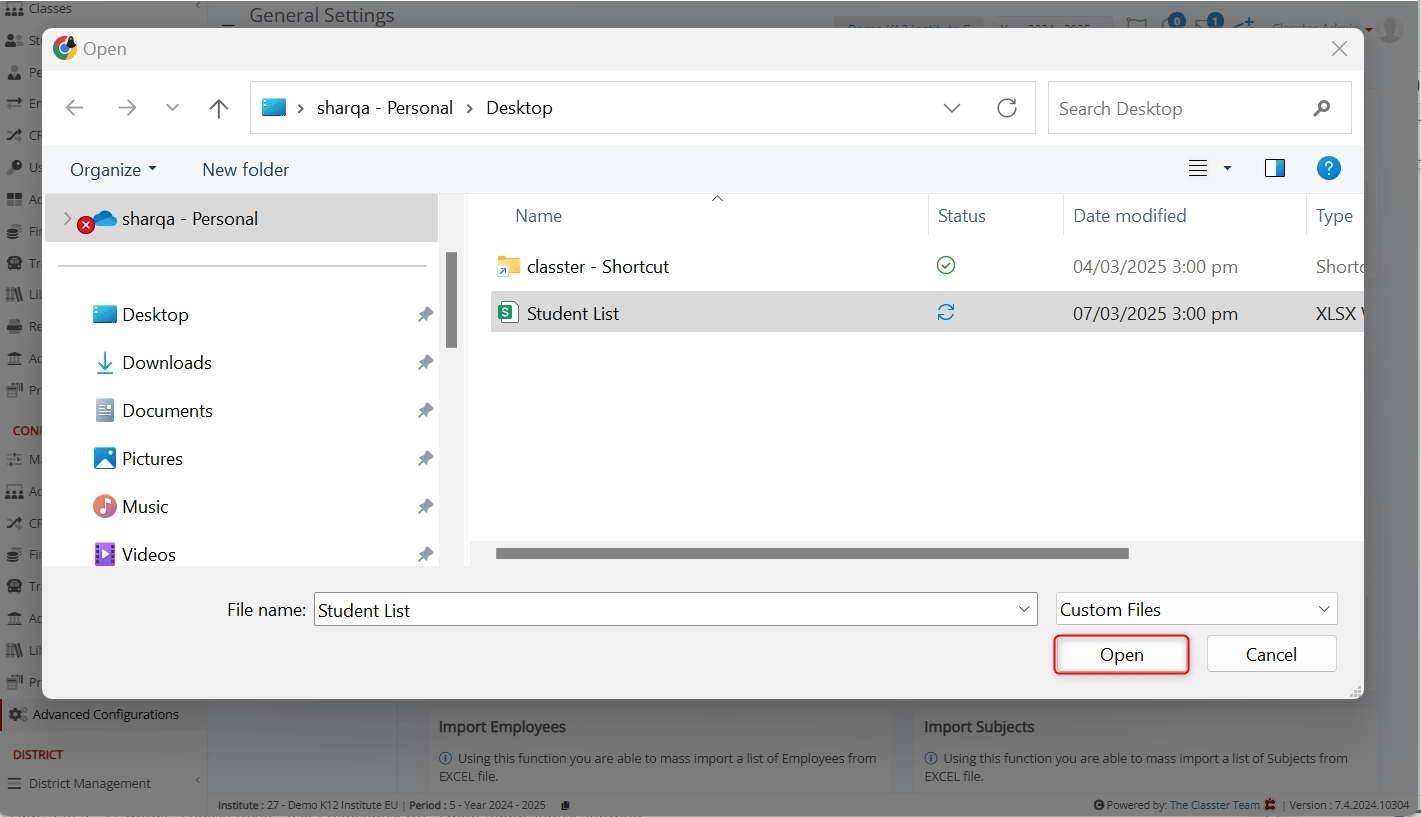Click the pin icon beside Downloads
Viewport: 1421px width, 817px height.
point(425,363)
